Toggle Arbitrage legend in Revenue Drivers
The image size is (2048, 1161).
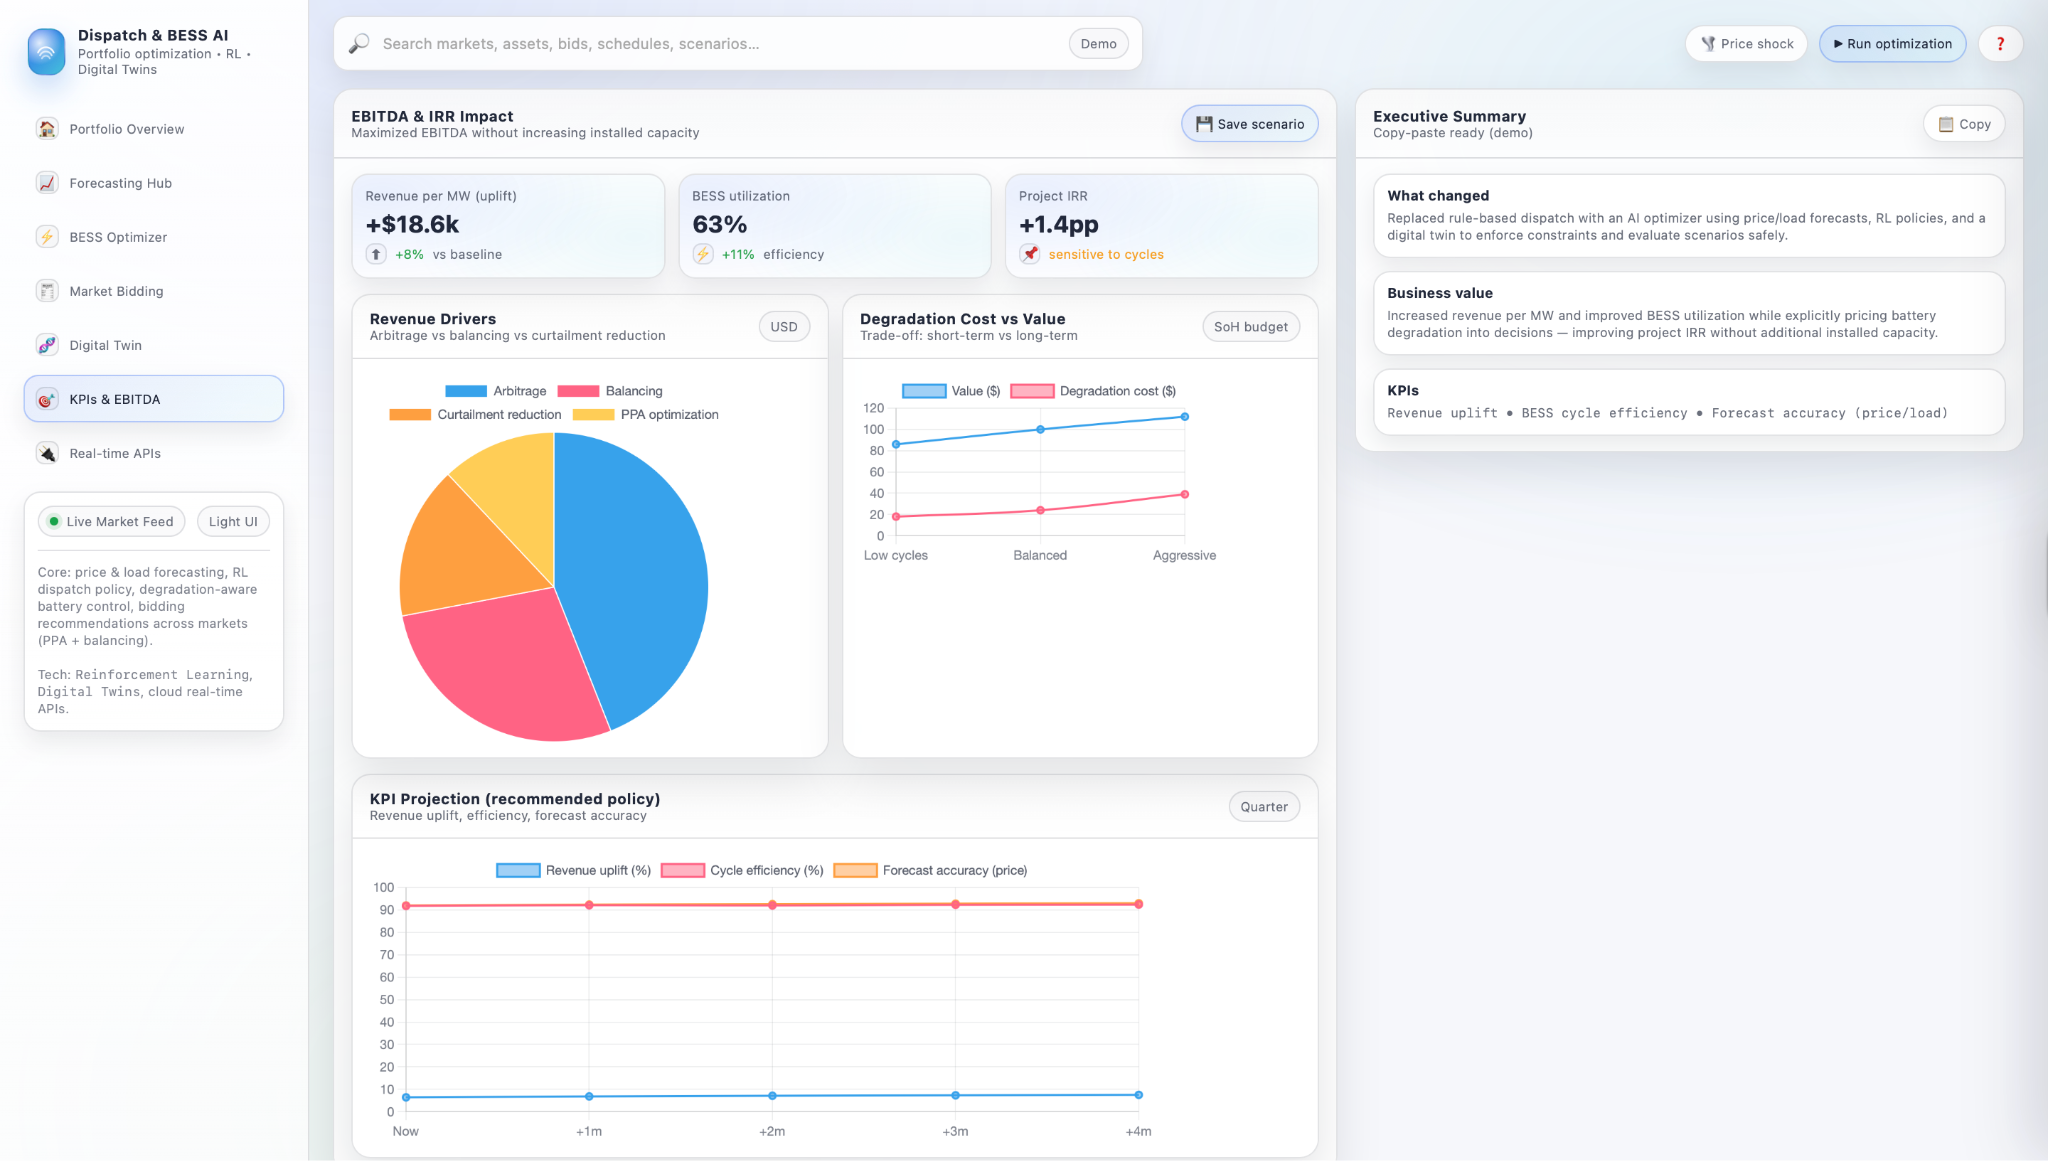(496, 391)
